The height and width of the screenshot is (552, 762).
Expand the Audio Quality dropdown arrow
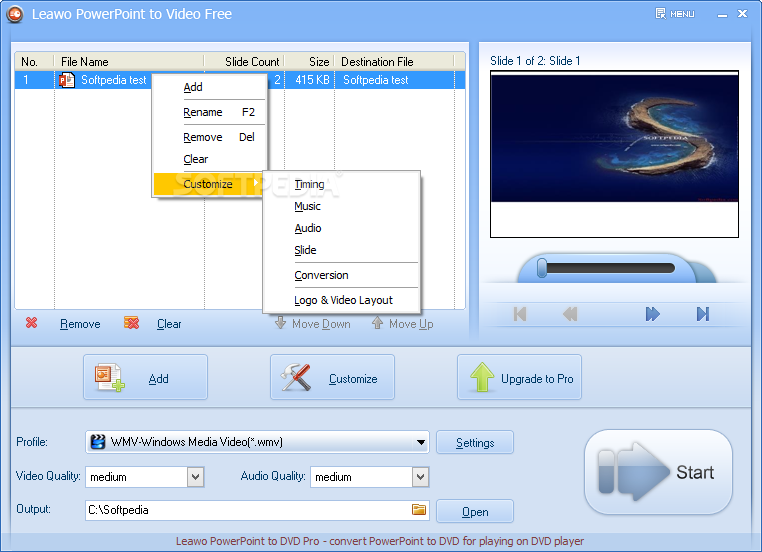[x=420, y=477]
